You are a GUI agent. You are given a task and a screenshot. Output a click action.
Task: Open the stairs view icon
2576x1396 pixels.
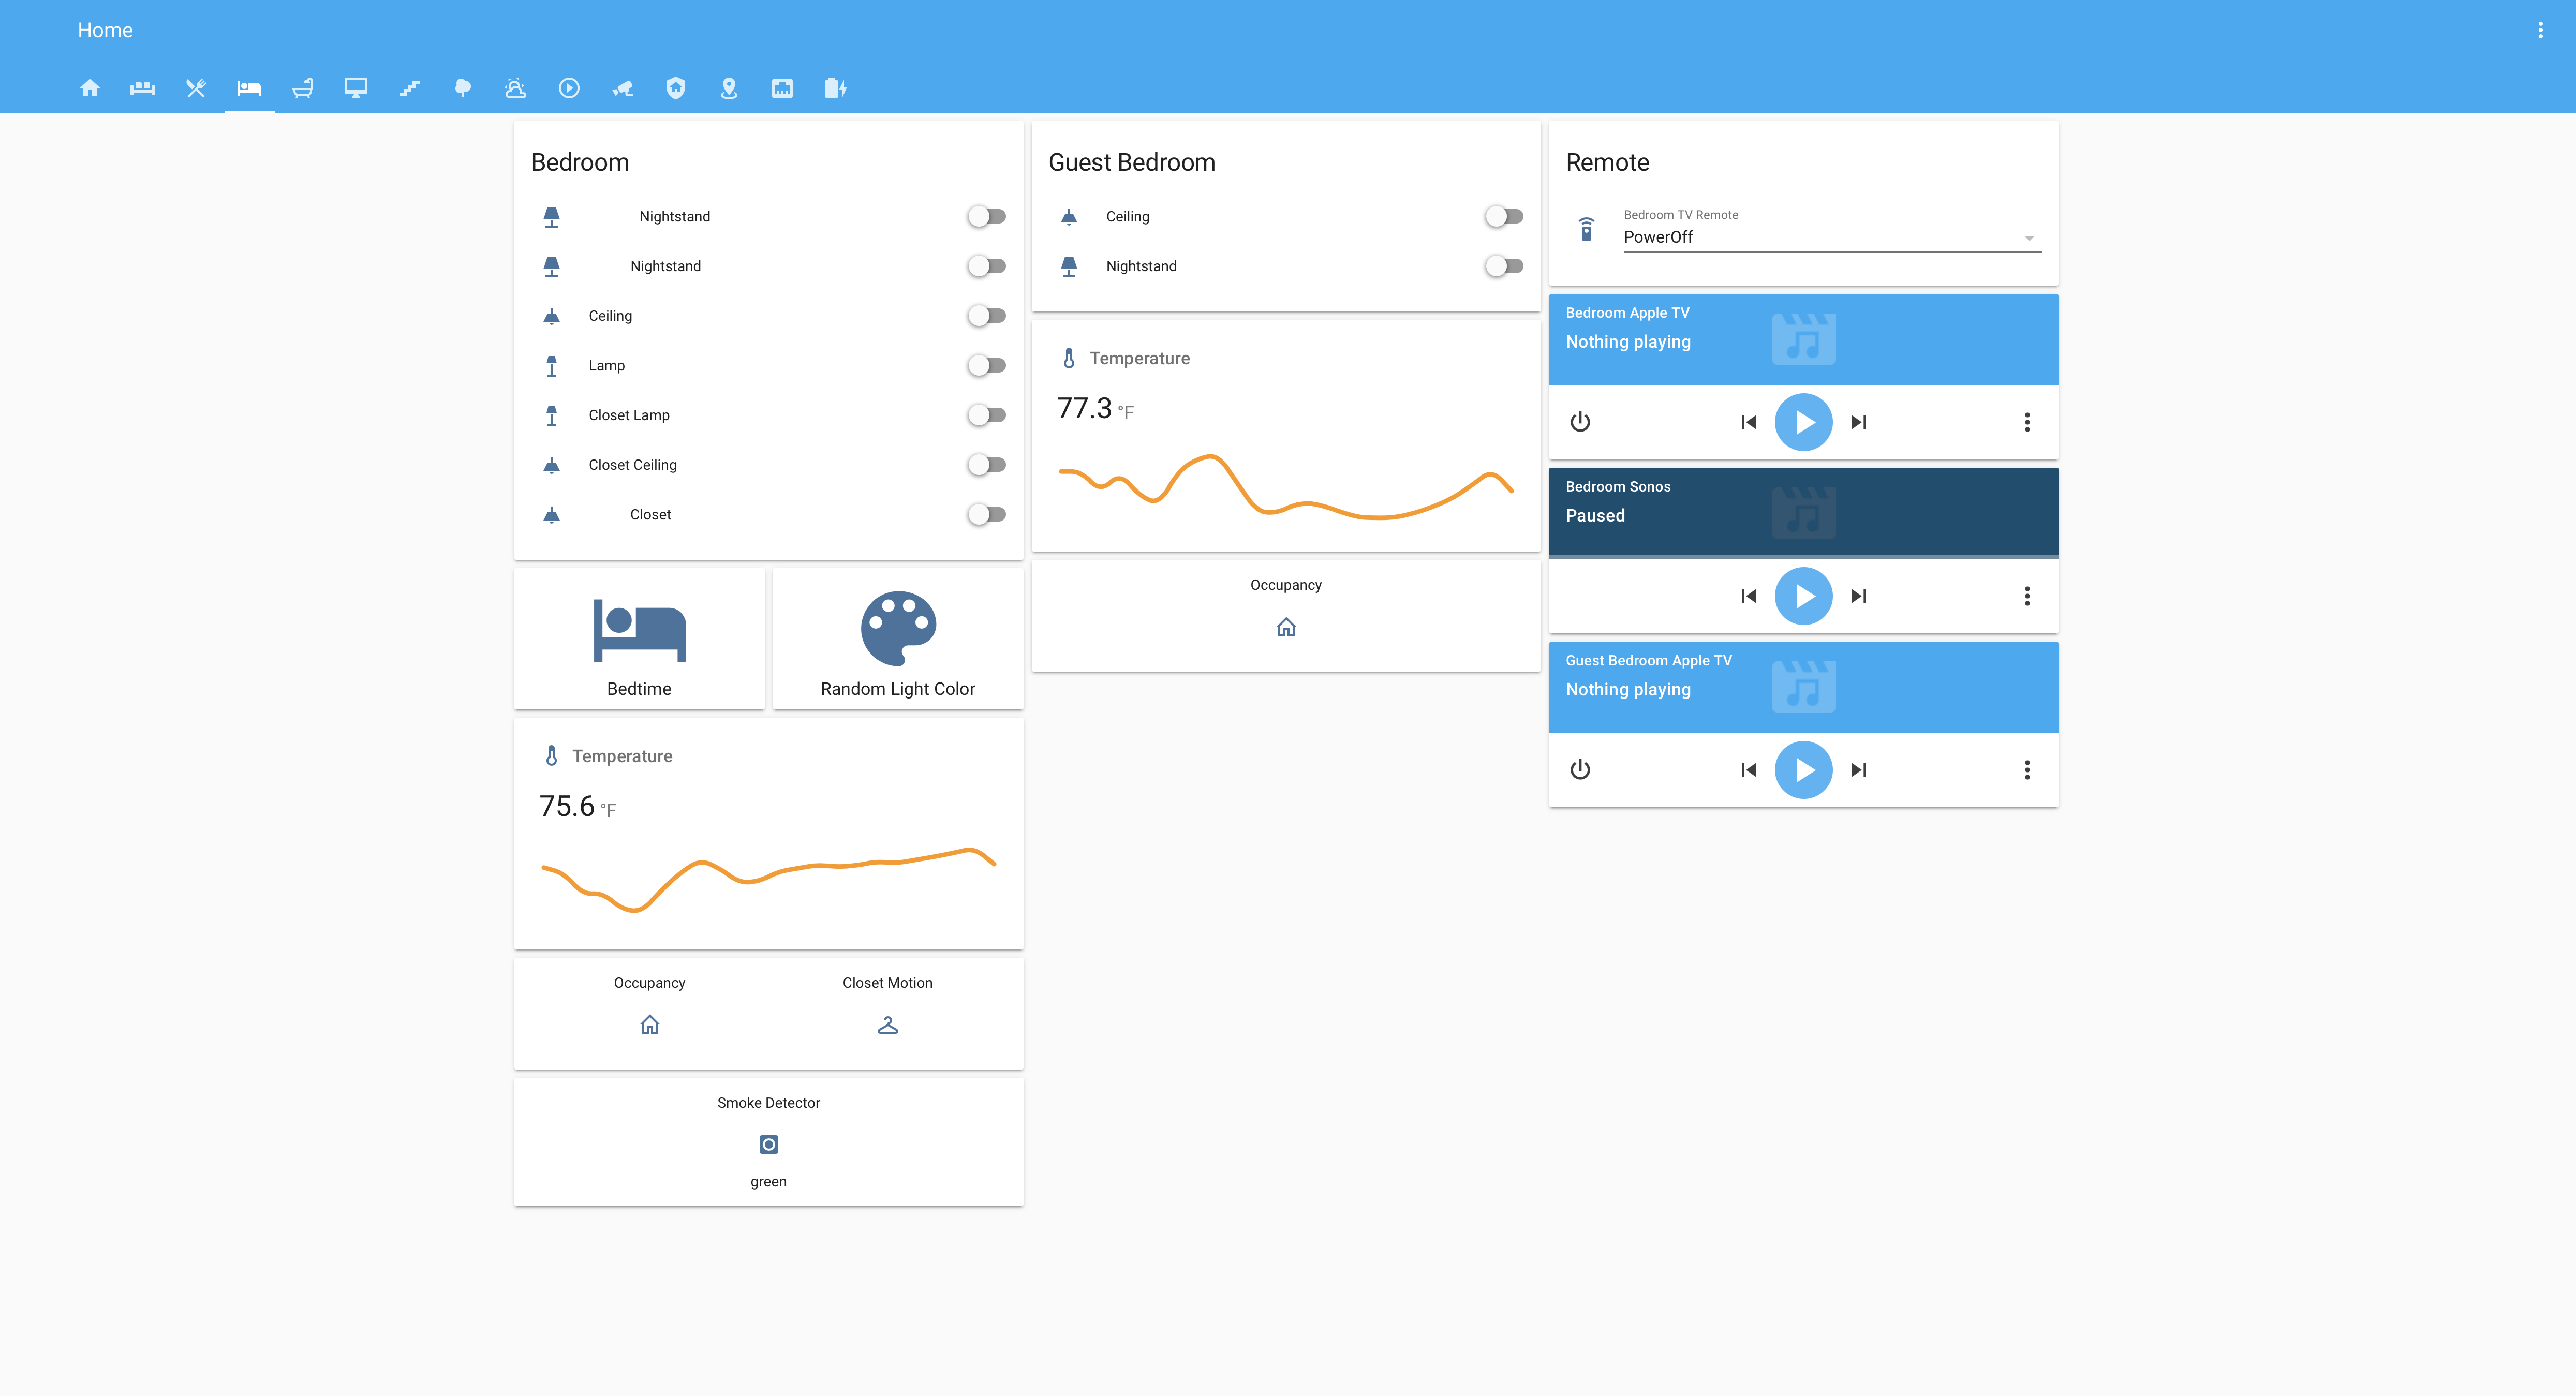click(x=409, y=88)
